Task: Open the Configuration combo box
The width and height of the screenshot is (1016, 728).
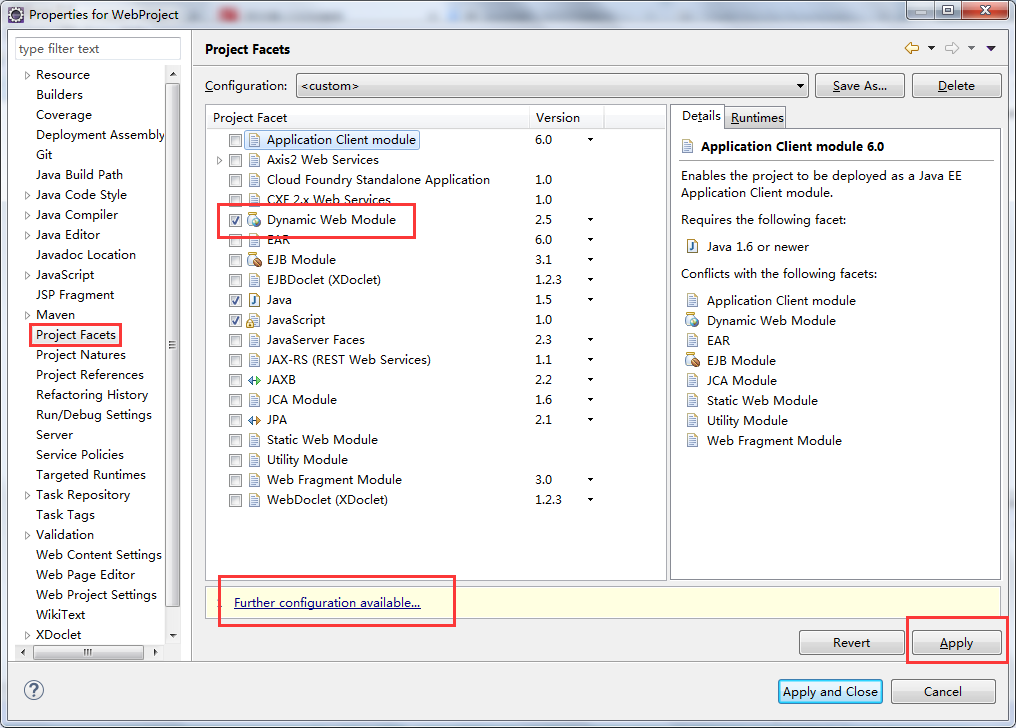Action: tap(552, 85)
